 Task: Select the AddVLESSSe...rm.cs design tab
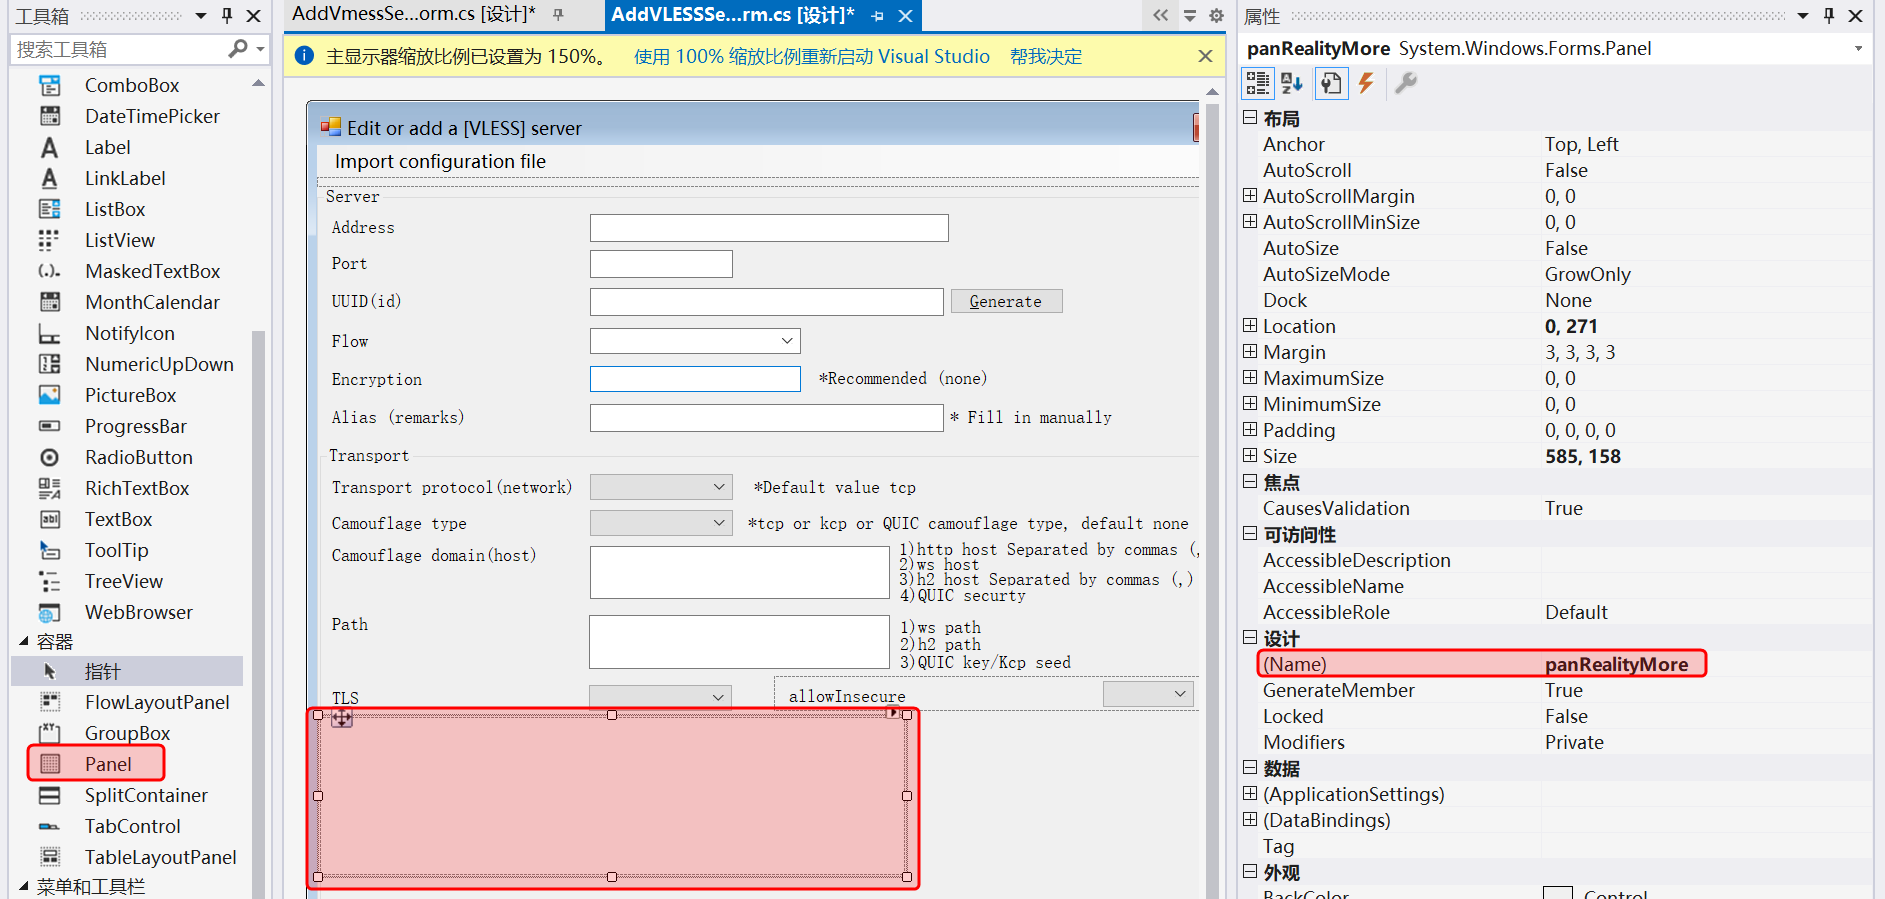click(x=732, y=15)
